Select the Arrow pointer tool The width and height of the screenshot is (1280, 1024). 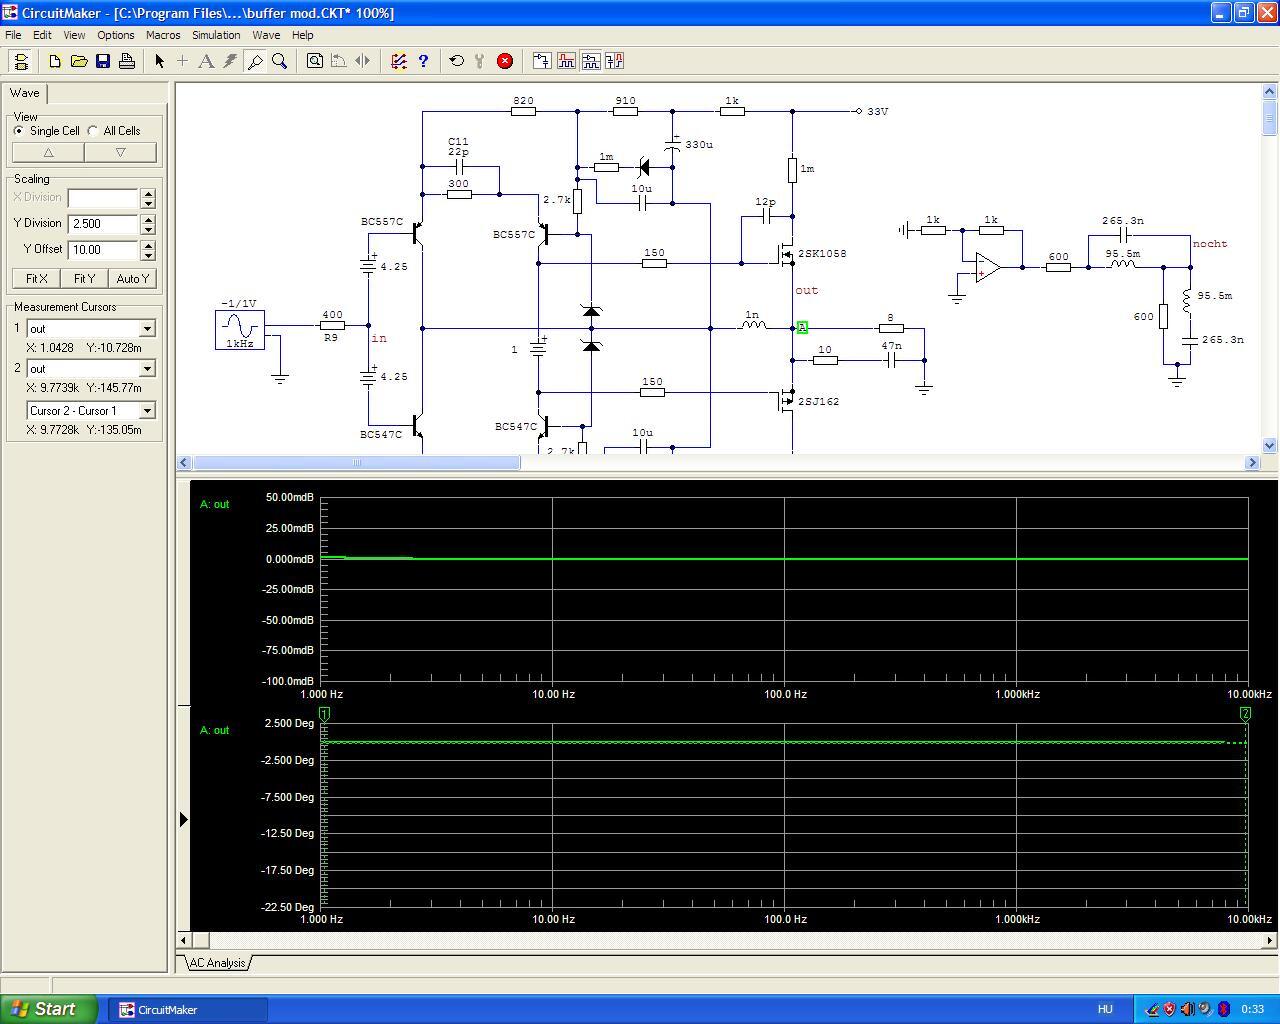click(159, 61)
